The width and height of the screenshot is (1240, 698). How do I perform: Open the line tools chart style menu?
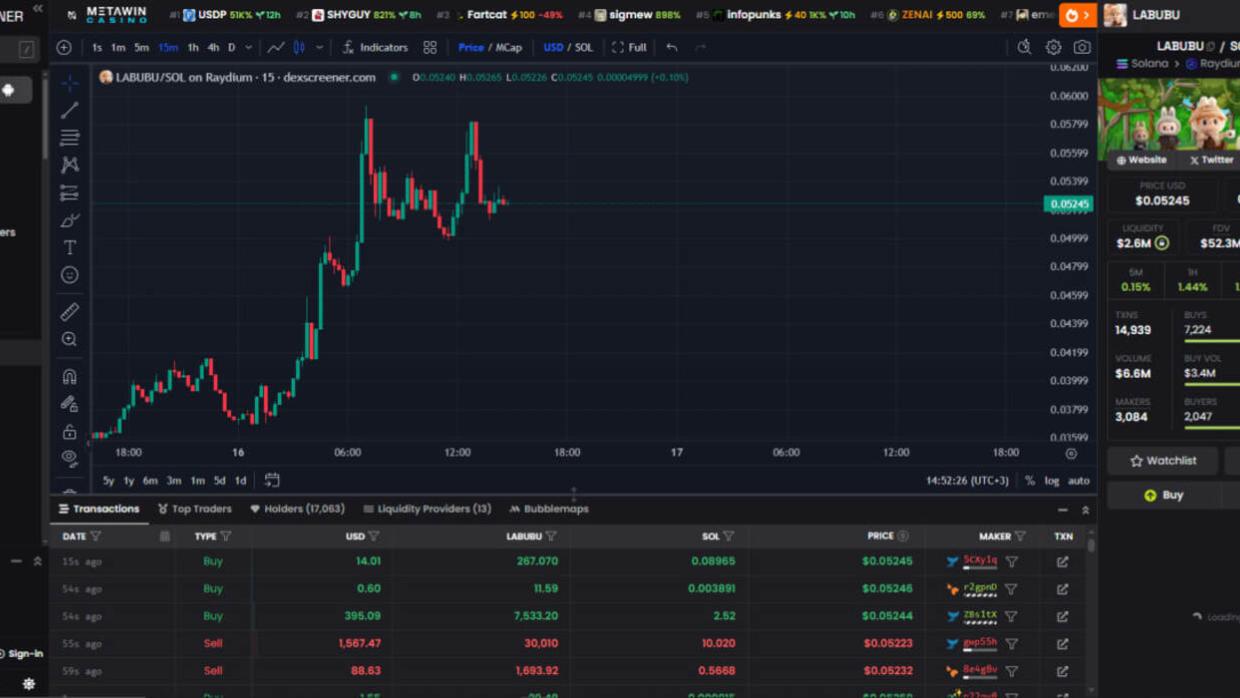click(x=275, y=47)
